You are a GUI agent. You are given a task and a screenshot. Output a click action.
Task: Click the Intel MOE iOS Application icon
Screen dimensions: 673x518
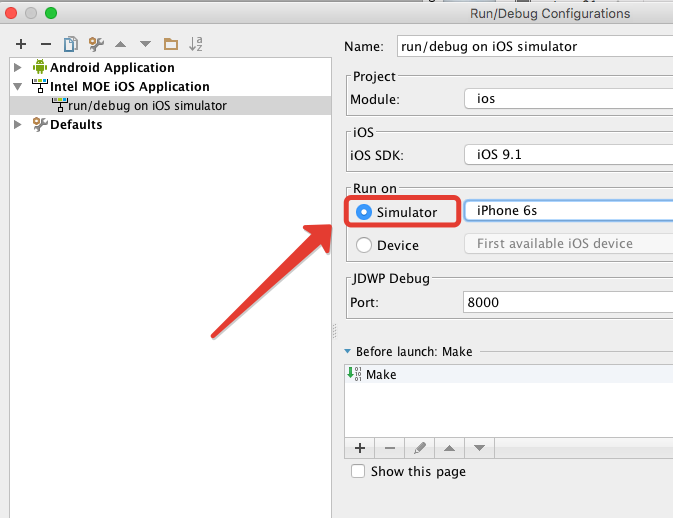[x=40, y=86]
